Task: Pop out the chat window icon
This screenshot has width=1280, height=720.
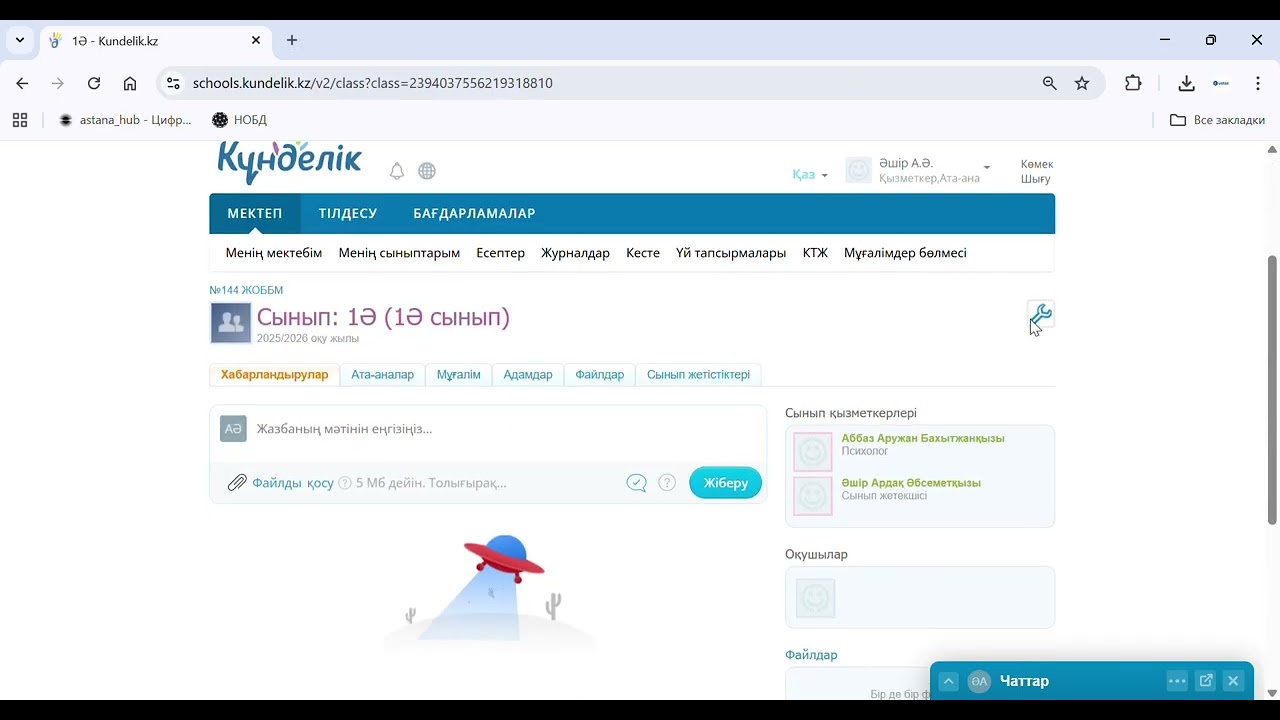Action: click(1206, 681)
